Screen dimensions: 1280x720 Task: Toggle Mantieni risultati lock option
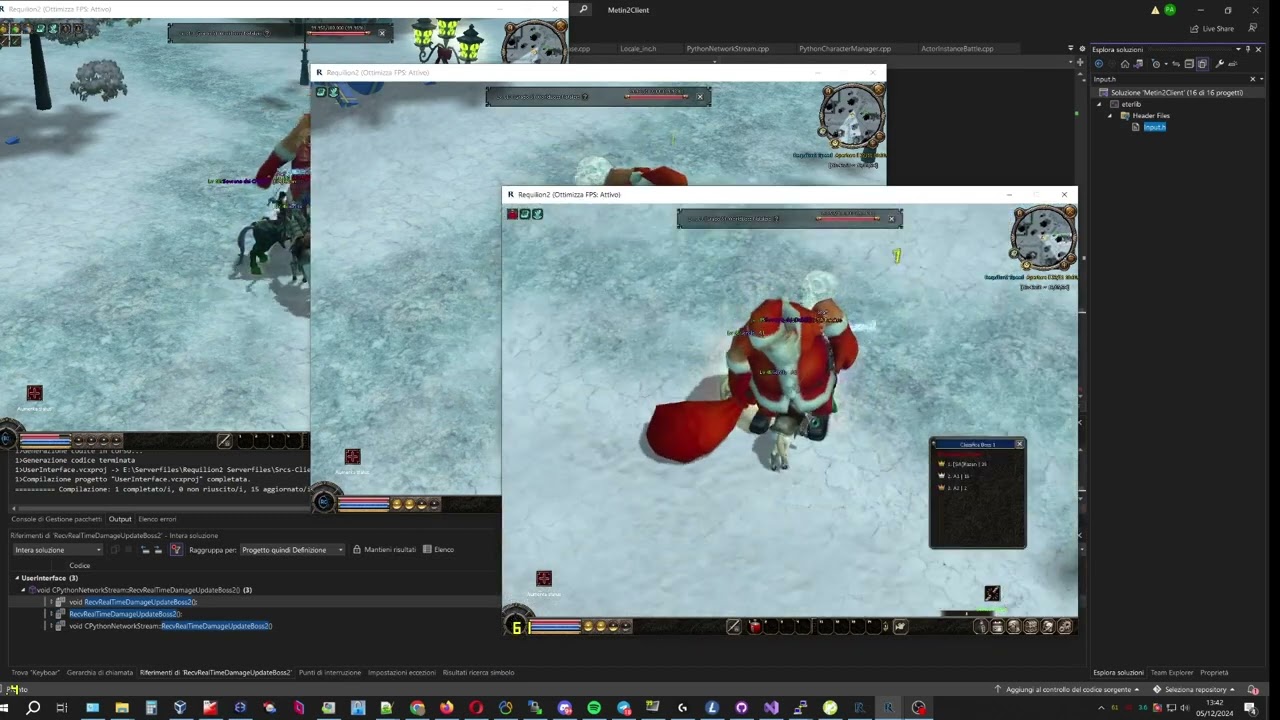384,550
